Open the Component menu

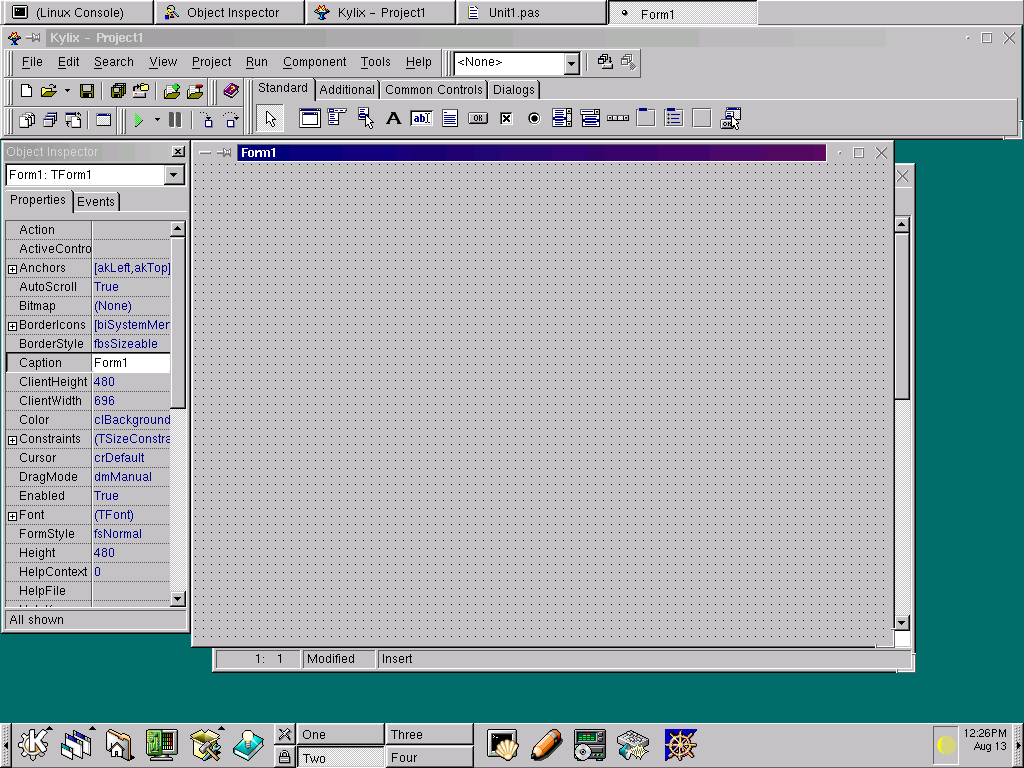pos(314,62)
